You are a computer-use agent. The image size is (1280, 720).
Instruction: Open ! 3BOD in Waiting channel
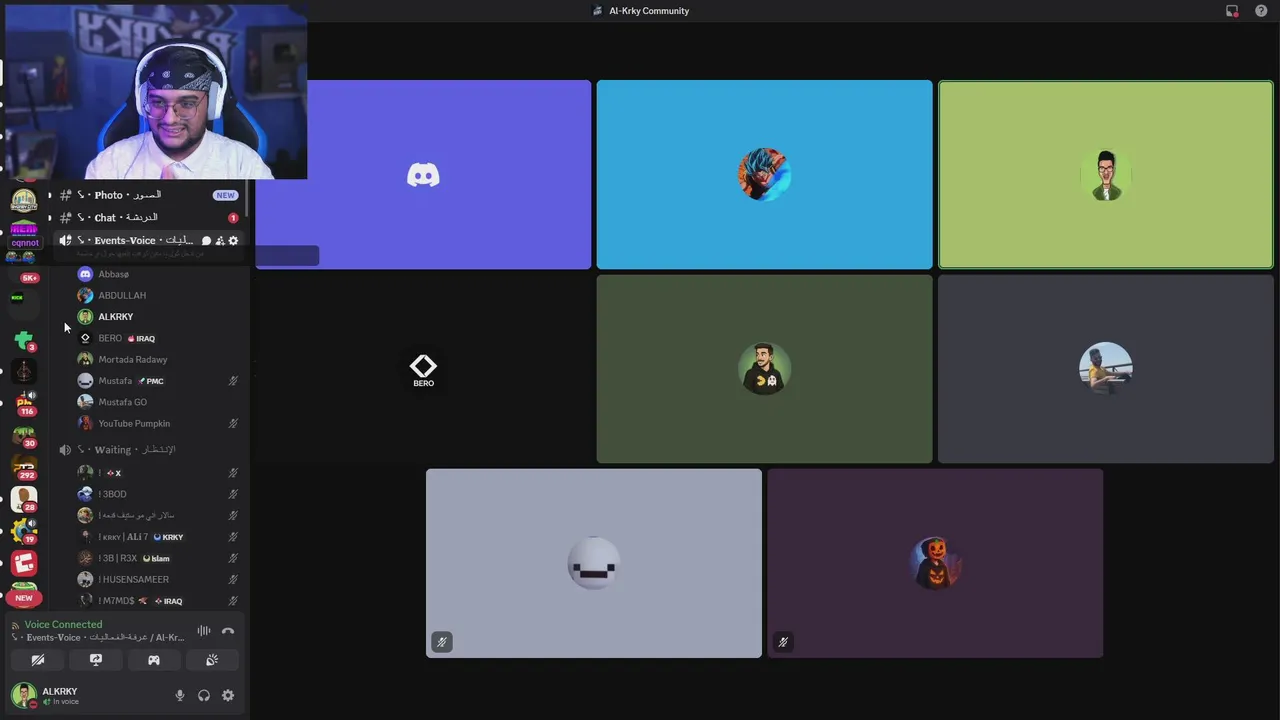point(158,494)
